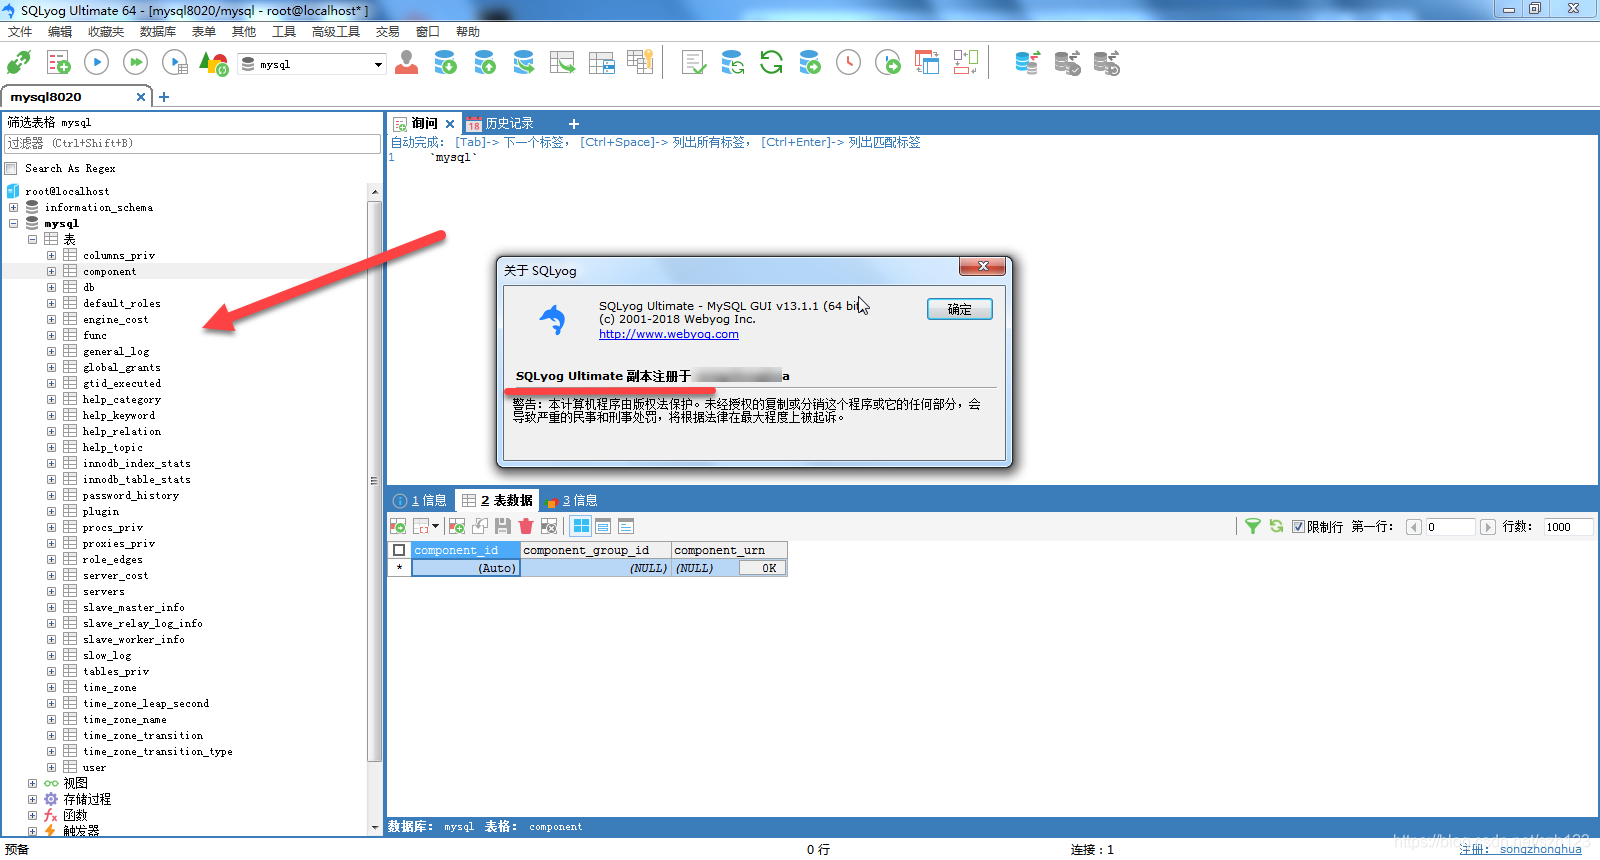Select the slow_log table in tree
This screenshot has width=1600, height=860.
click(107, 656)
